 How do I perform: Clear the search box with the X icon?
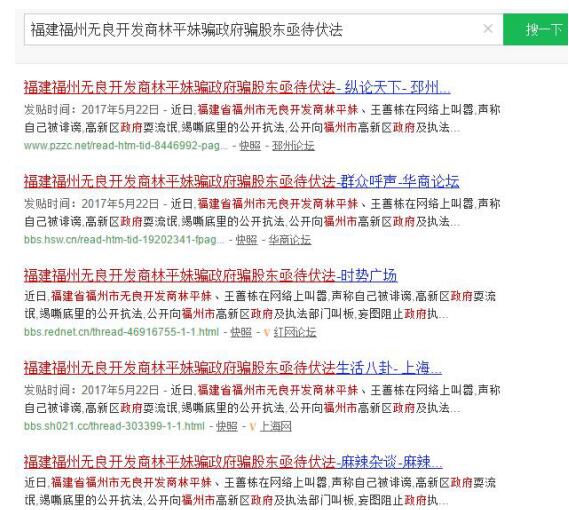(488, 28)
